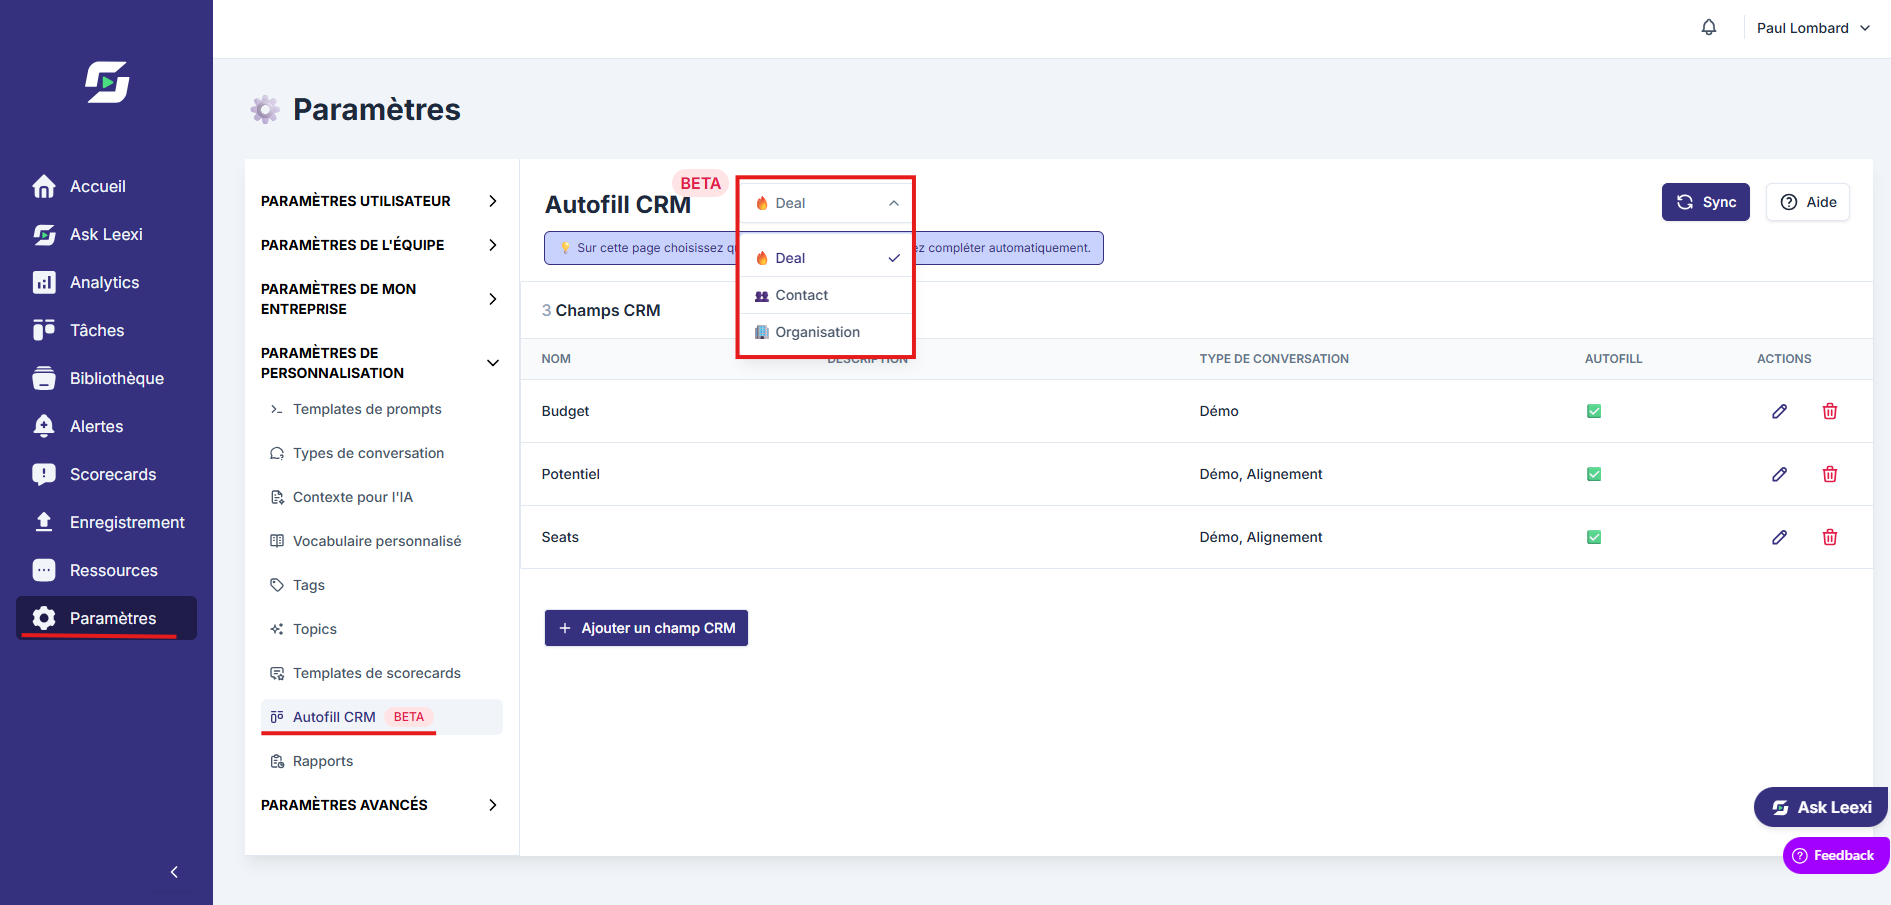Click Ajouter un champ CRM
The width and height of the screenshot is (1891, 905).
tap(646, 628)
